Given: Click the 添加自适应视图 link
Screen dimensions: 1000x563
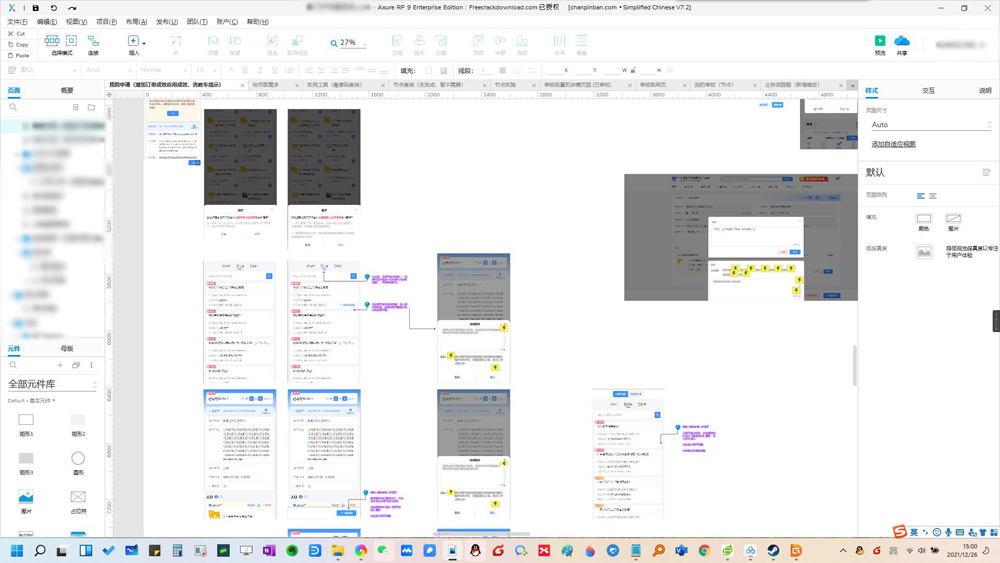Looking at the screenshot, I should 893,144.
